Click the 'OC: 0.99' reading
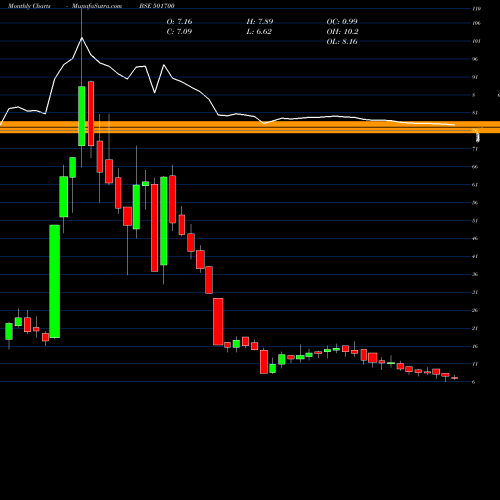This screenshot has width=500, height=500. pyautogui.click(x=342, y=22)
